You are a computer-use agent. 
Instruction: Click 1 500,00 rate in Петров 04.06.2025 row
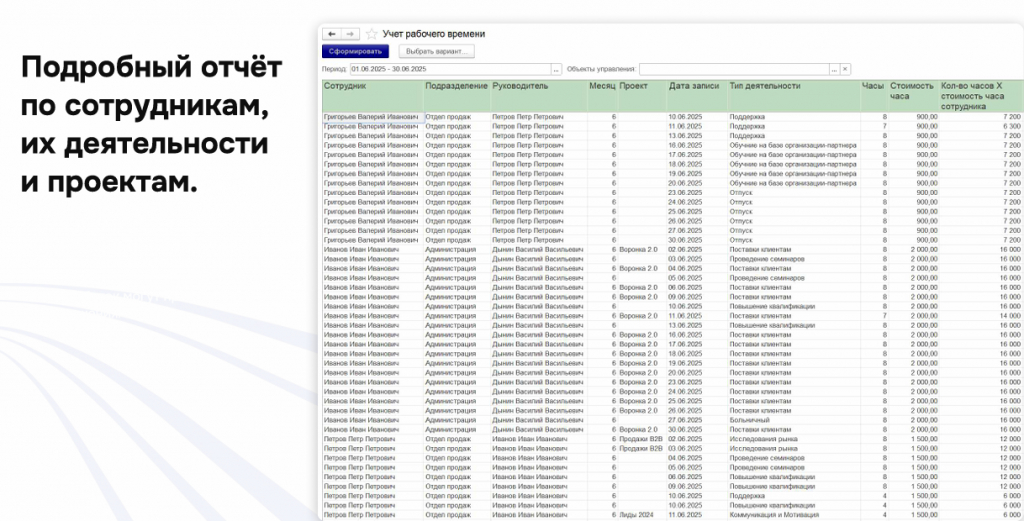pos(922,458)
